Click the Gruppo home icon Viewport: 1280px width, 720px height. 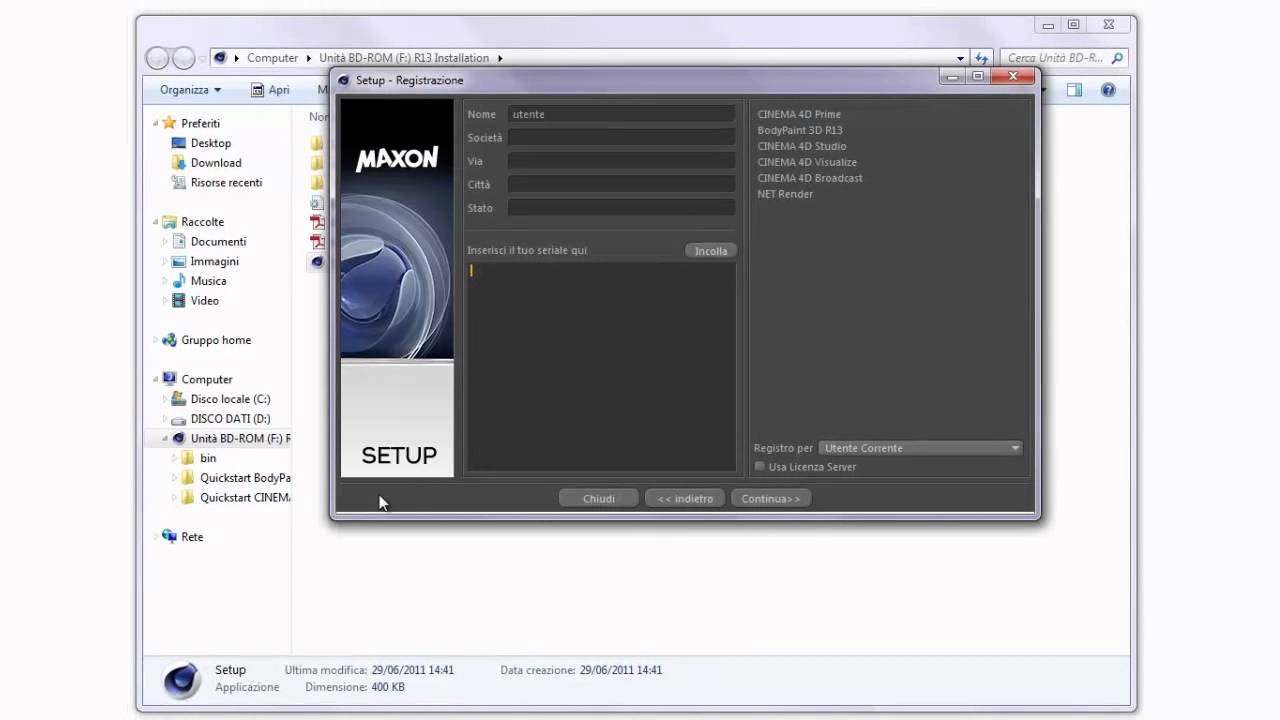click(x=169, y=340)
